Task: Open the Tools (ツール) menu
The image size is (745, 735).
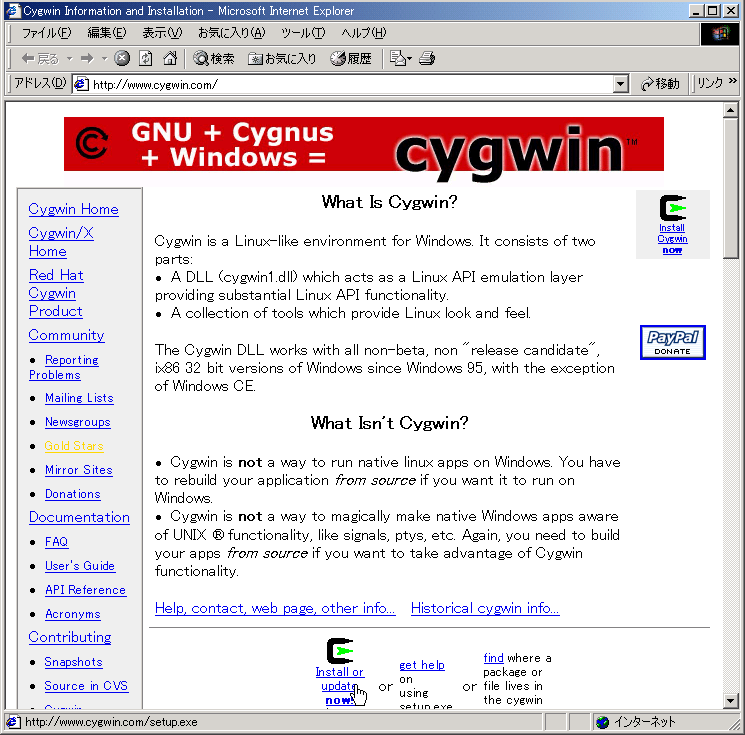Action: click(303, 33)
